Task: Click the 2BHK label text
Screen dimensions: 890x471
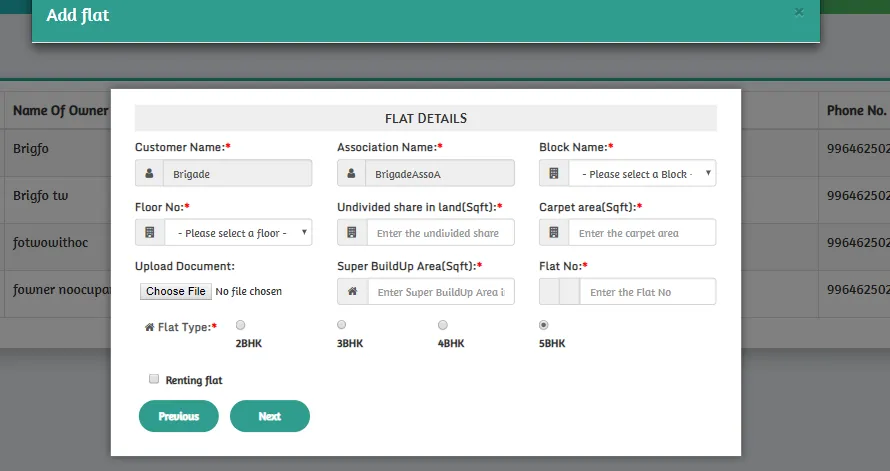Action: 249,343
